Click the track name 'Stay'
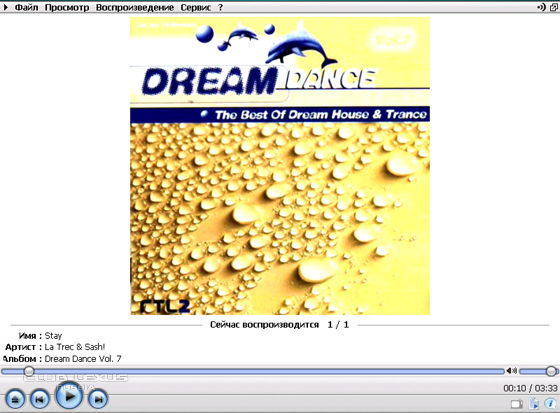The image size is (560, 413). [53, 336]
